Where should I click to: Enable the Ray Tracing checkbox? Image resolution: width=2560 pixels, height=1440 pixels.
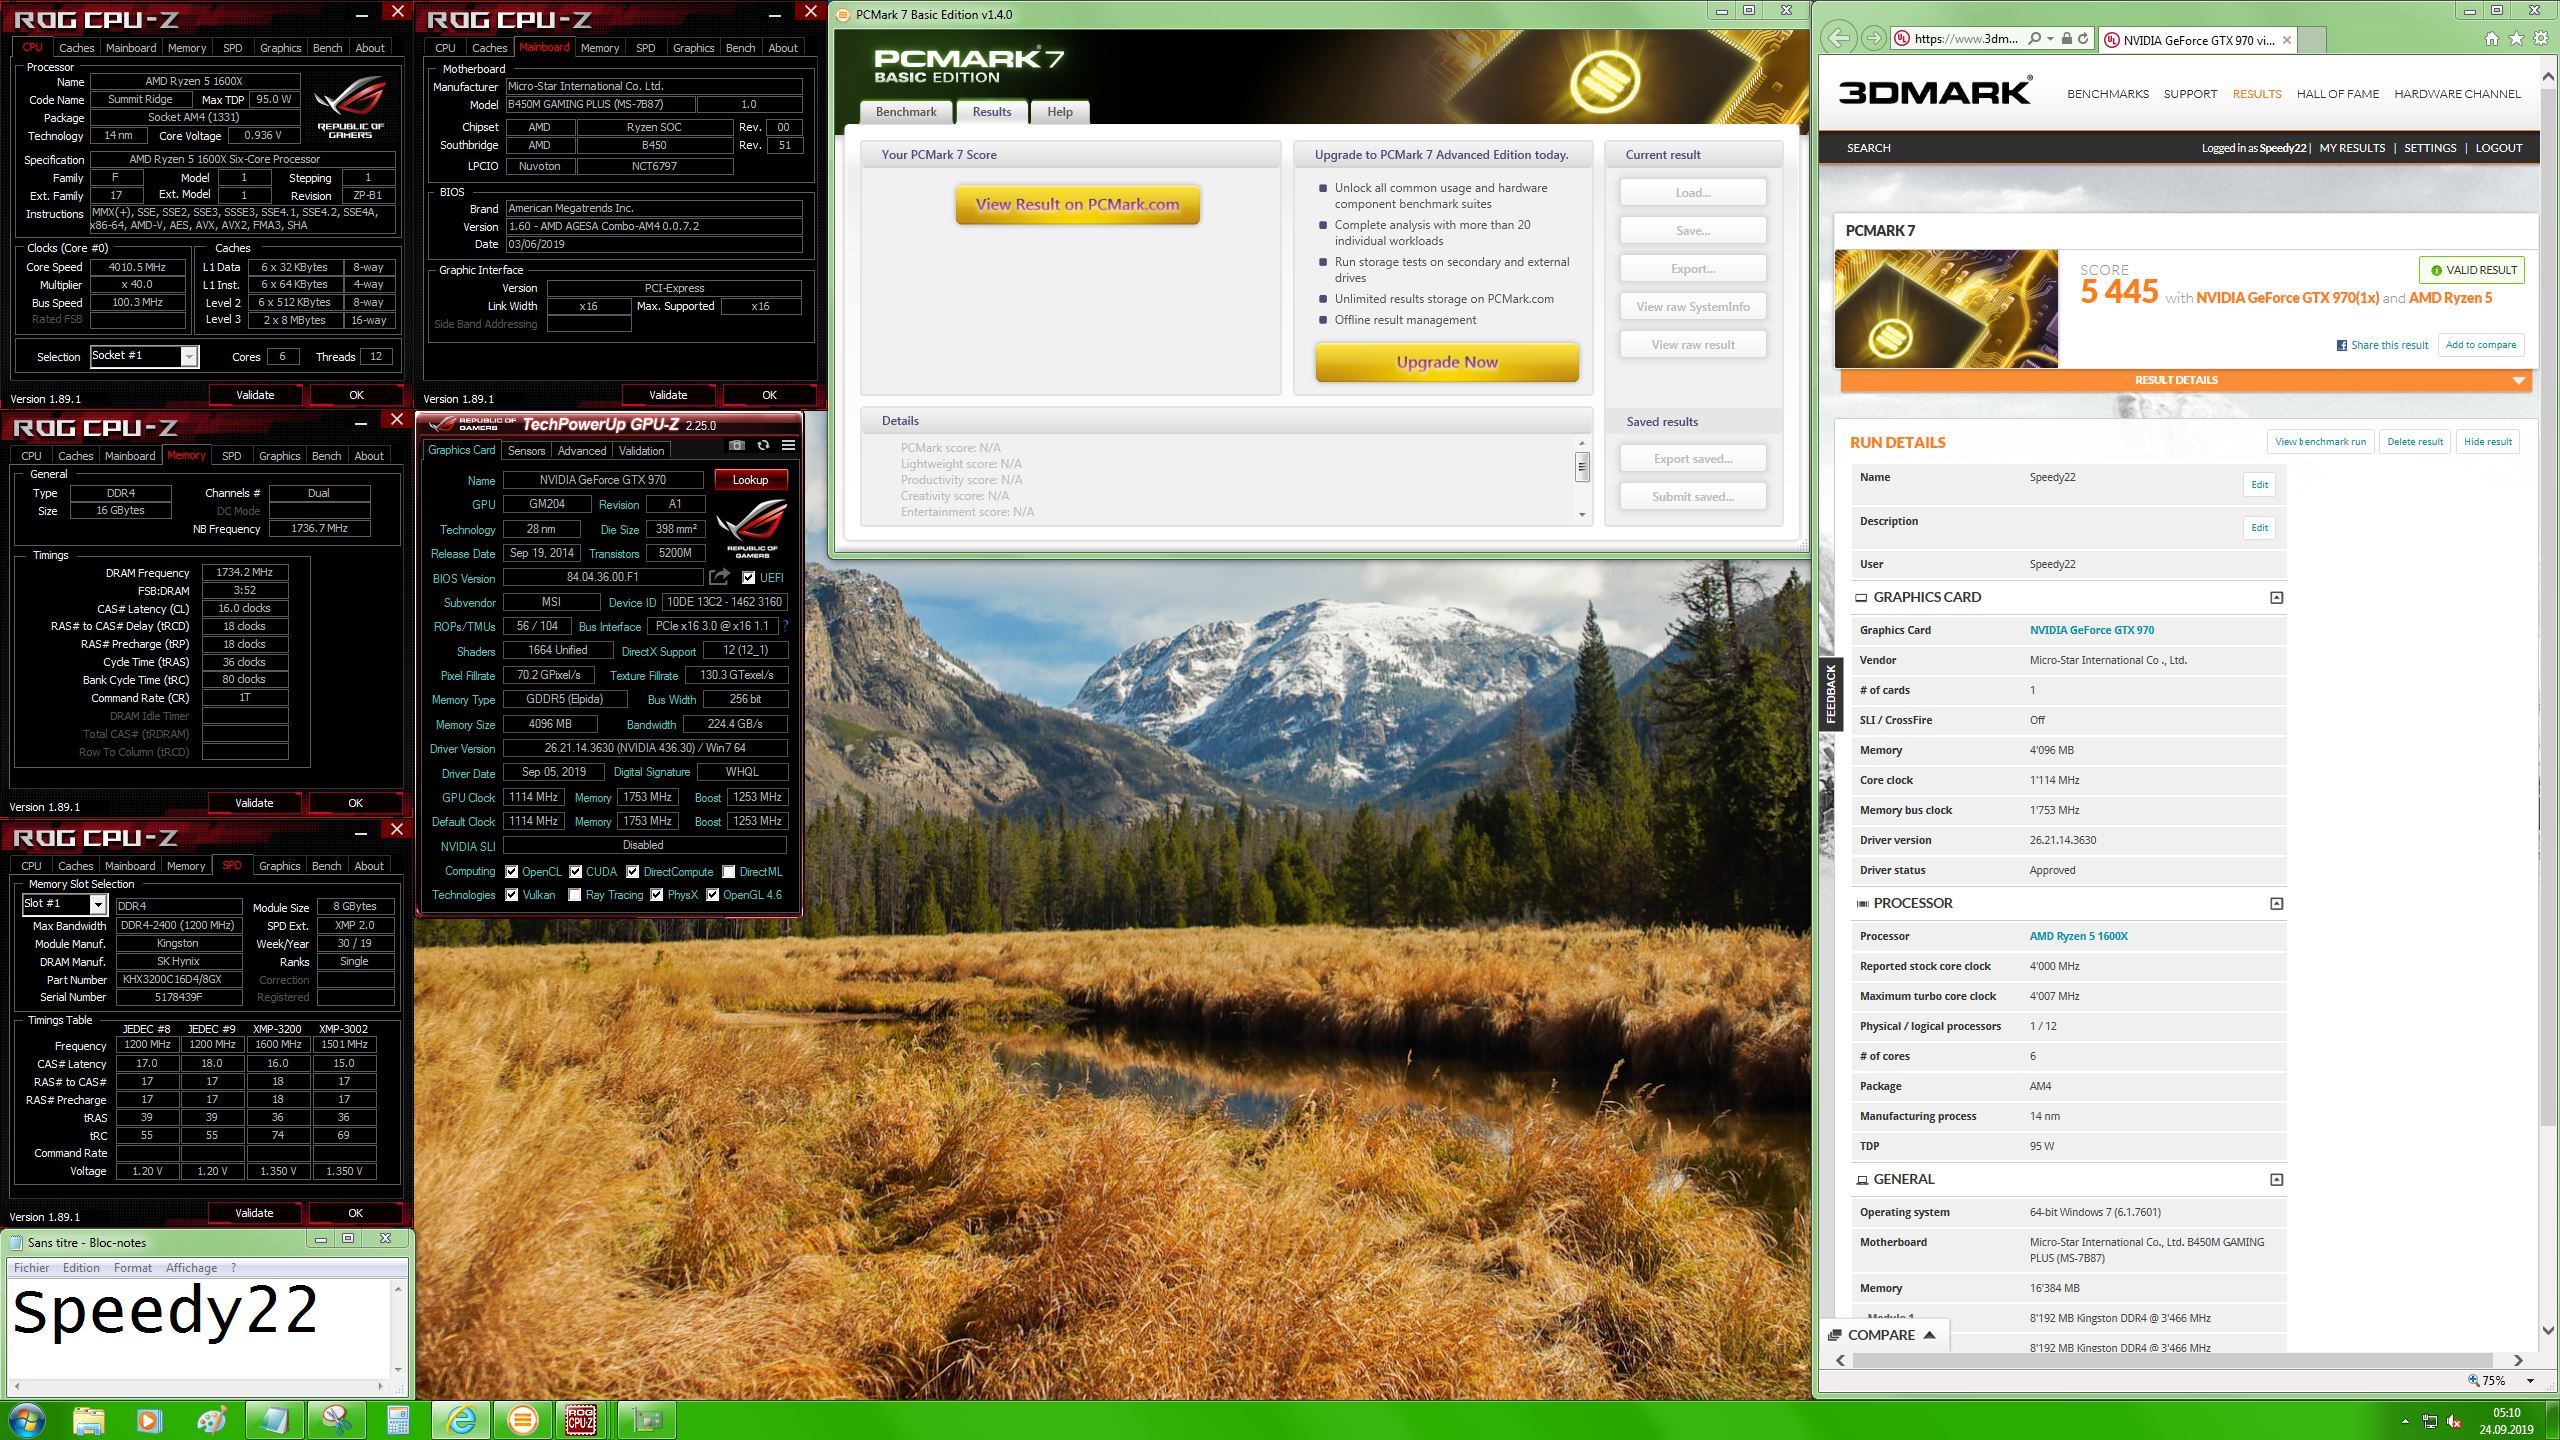[575, 895]
